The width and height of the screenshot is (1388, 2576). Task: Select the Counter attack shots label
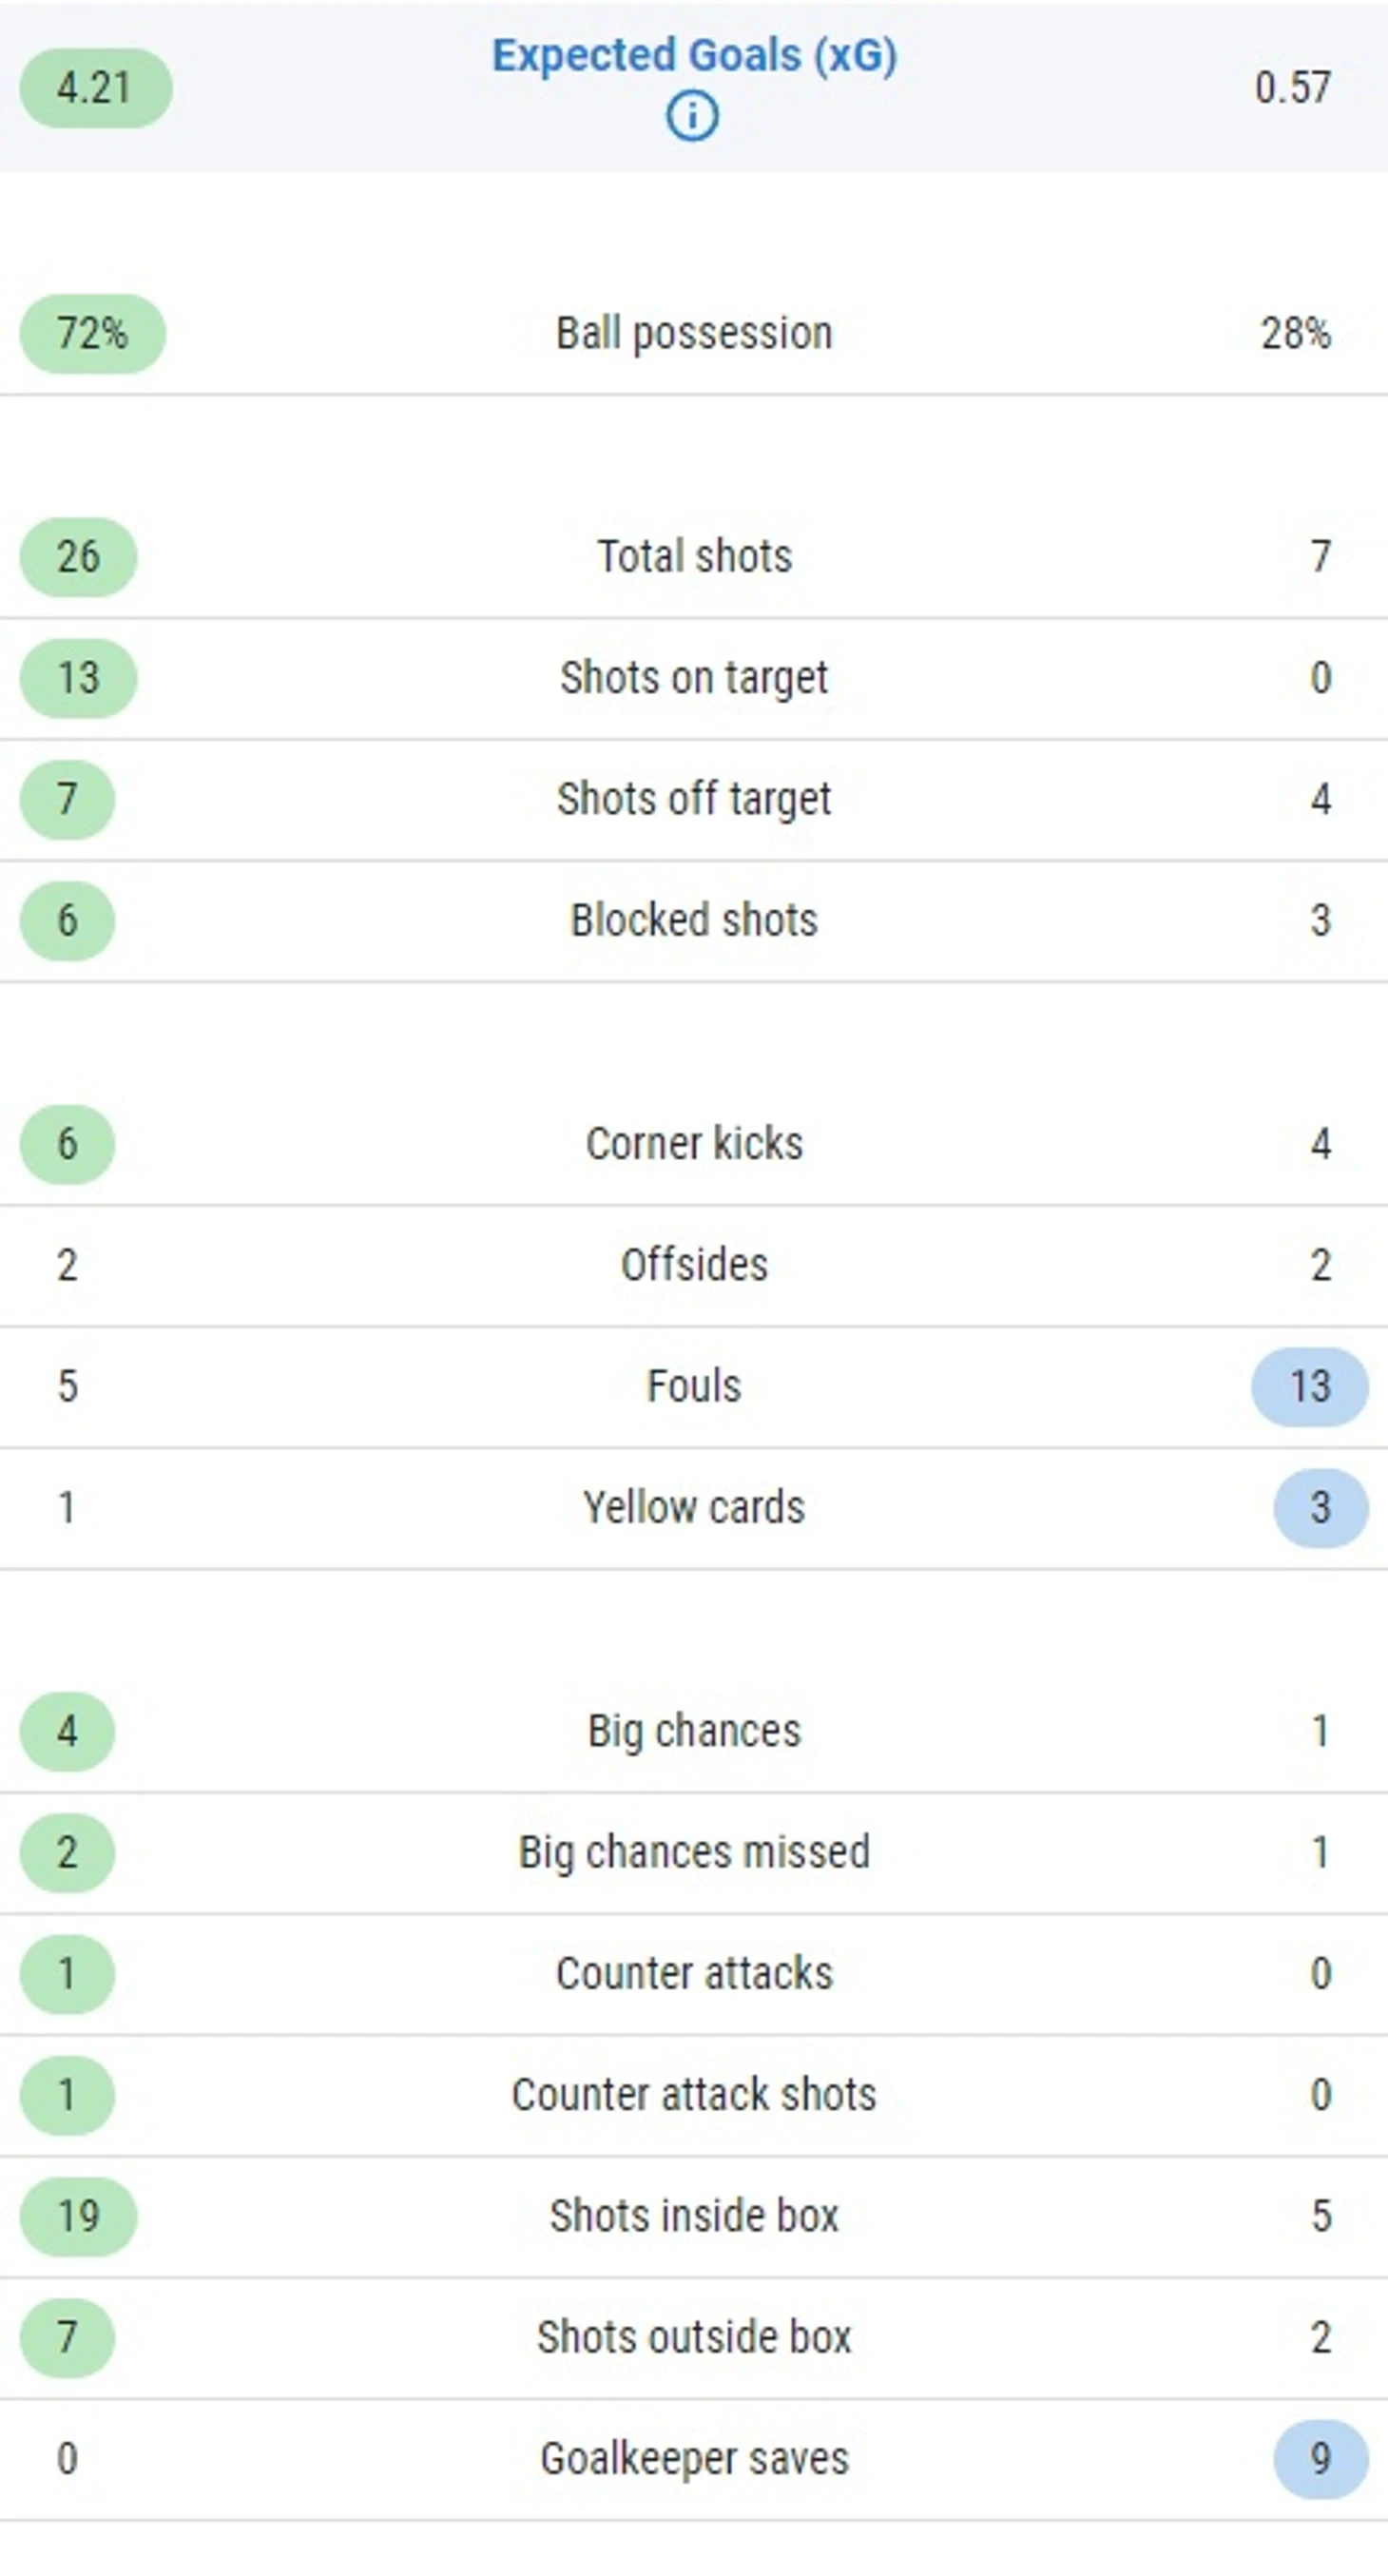(x=694, y=2094)
